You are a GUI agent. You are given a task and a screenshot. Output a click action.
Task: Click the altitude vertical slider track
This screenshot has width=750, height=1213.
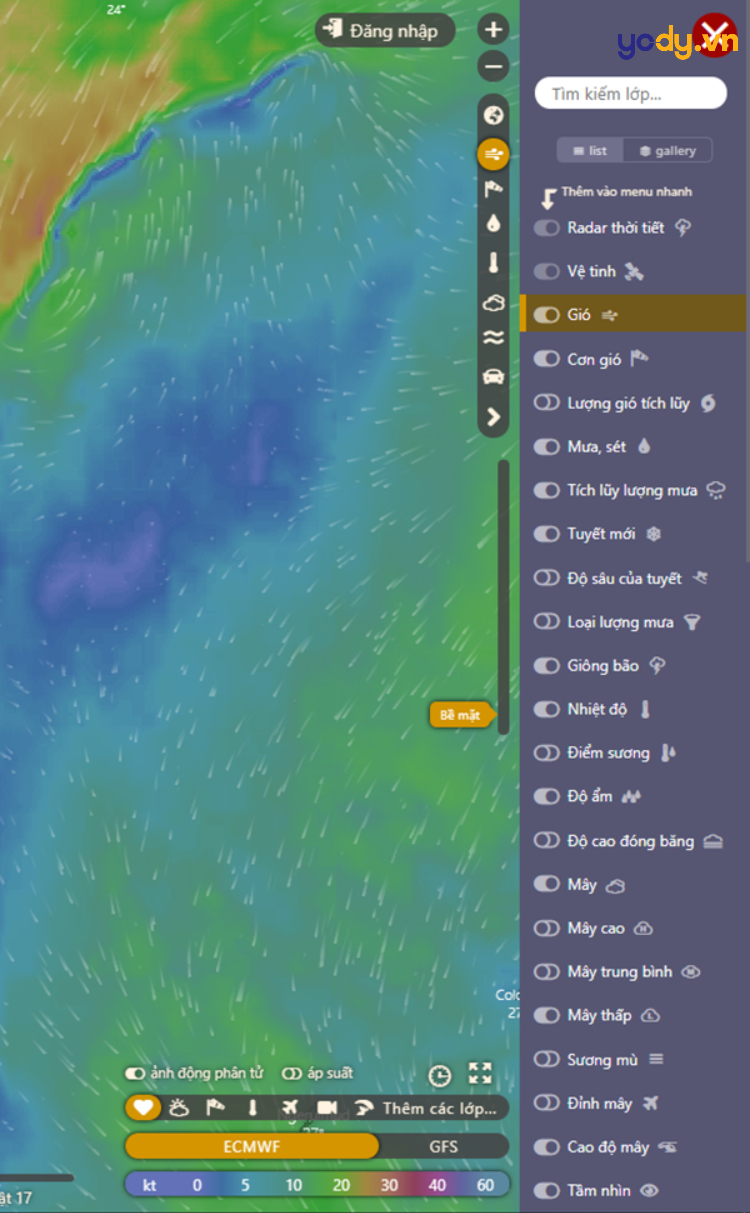(x=503, y=597)
